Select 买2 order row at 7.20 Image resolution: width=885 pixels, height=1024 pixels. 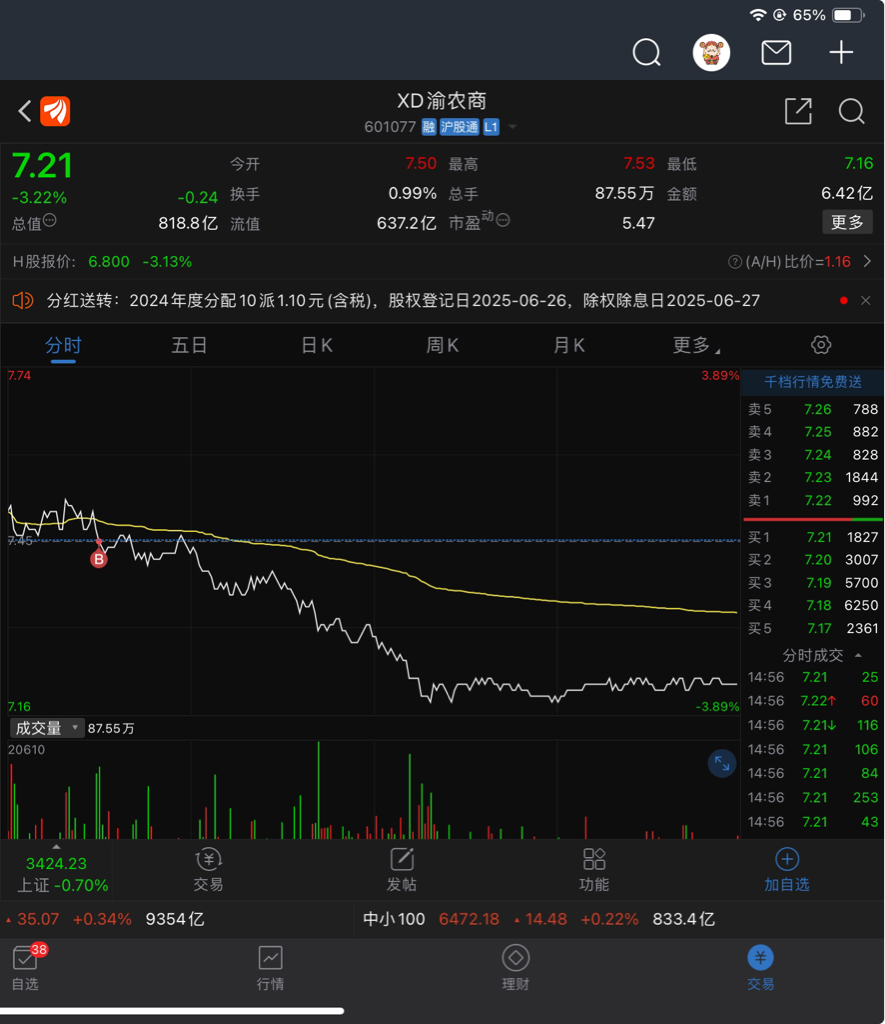813,560
